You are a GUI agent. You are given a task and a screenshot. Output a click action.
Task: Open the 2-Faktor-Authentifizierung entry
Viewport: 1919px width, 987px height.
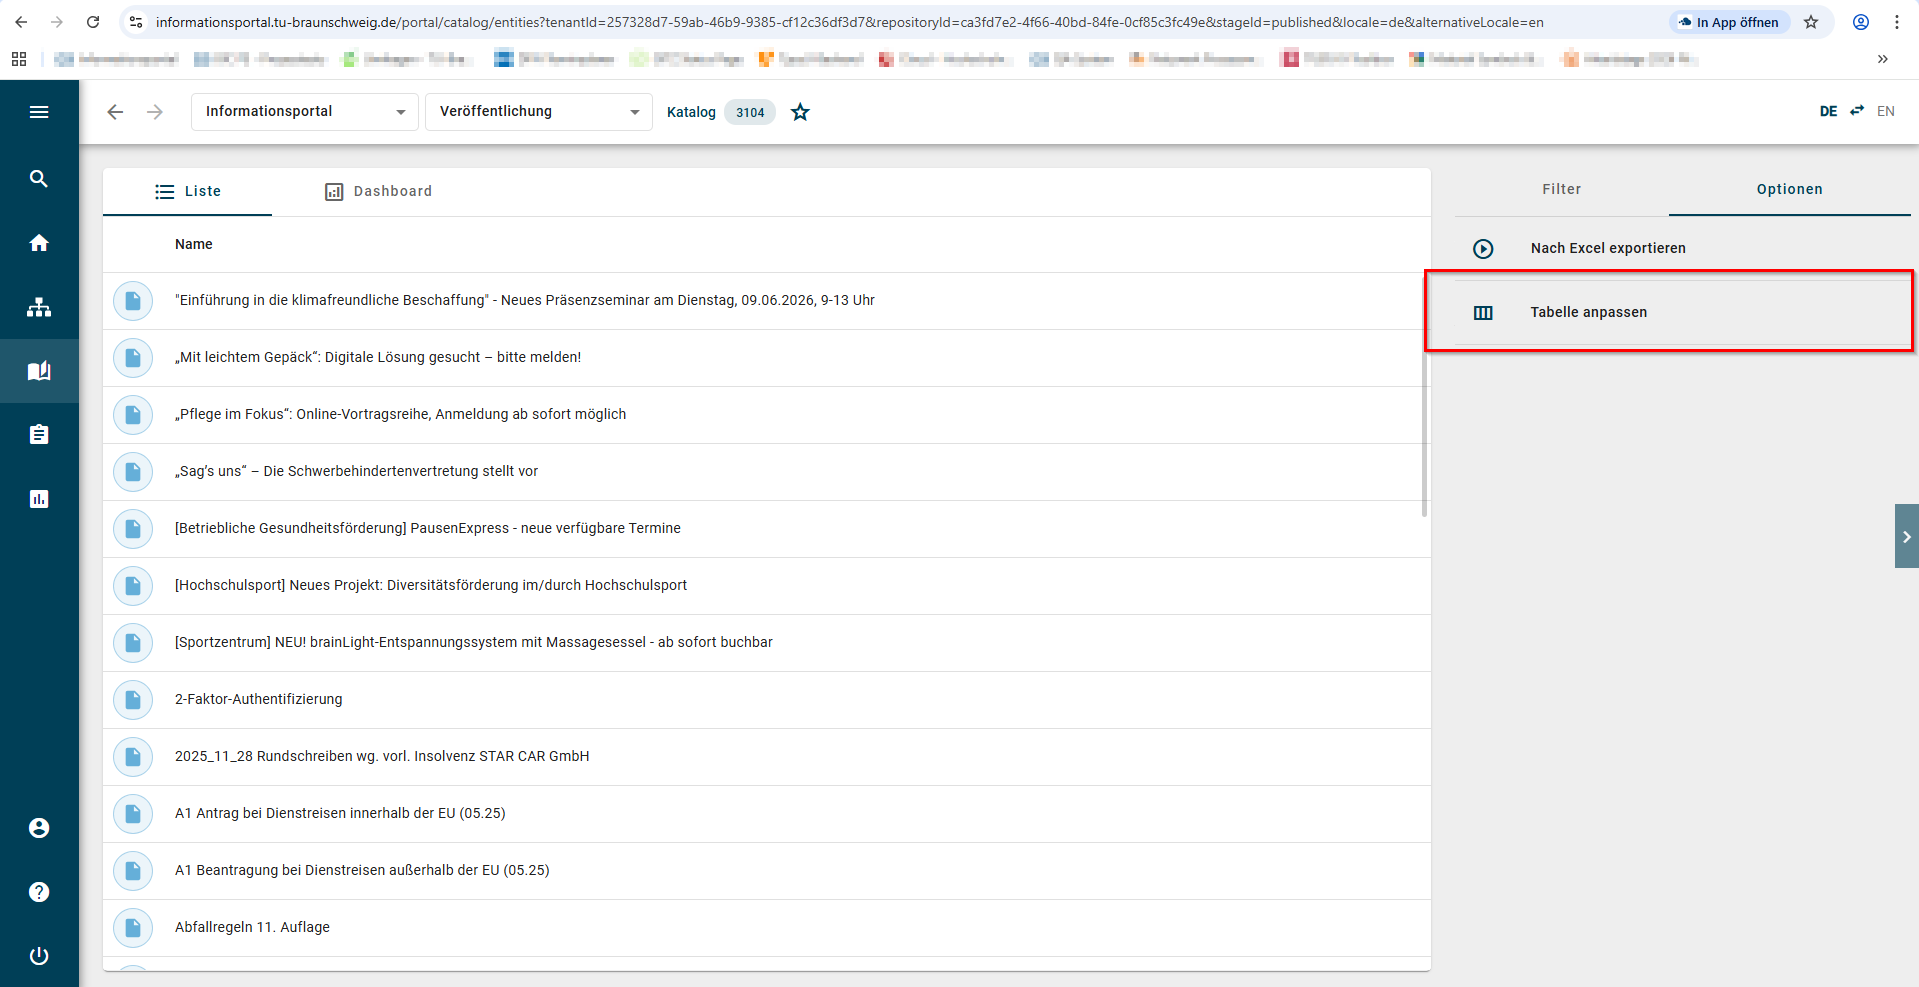(258, 699)
